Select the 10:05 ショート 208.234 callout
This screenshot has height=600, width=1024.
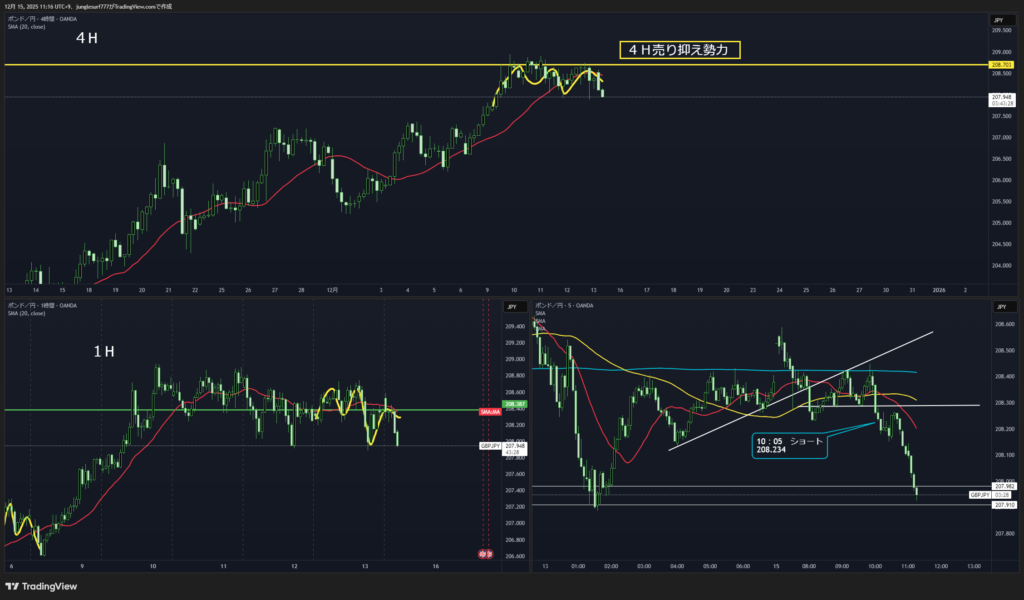point(788,445)
